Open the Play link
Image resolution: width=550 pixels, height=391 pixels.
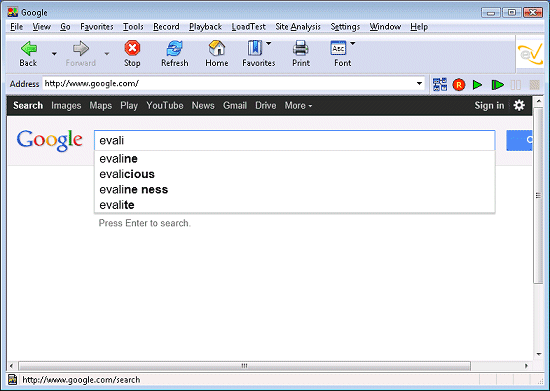[x=129, y=106]
